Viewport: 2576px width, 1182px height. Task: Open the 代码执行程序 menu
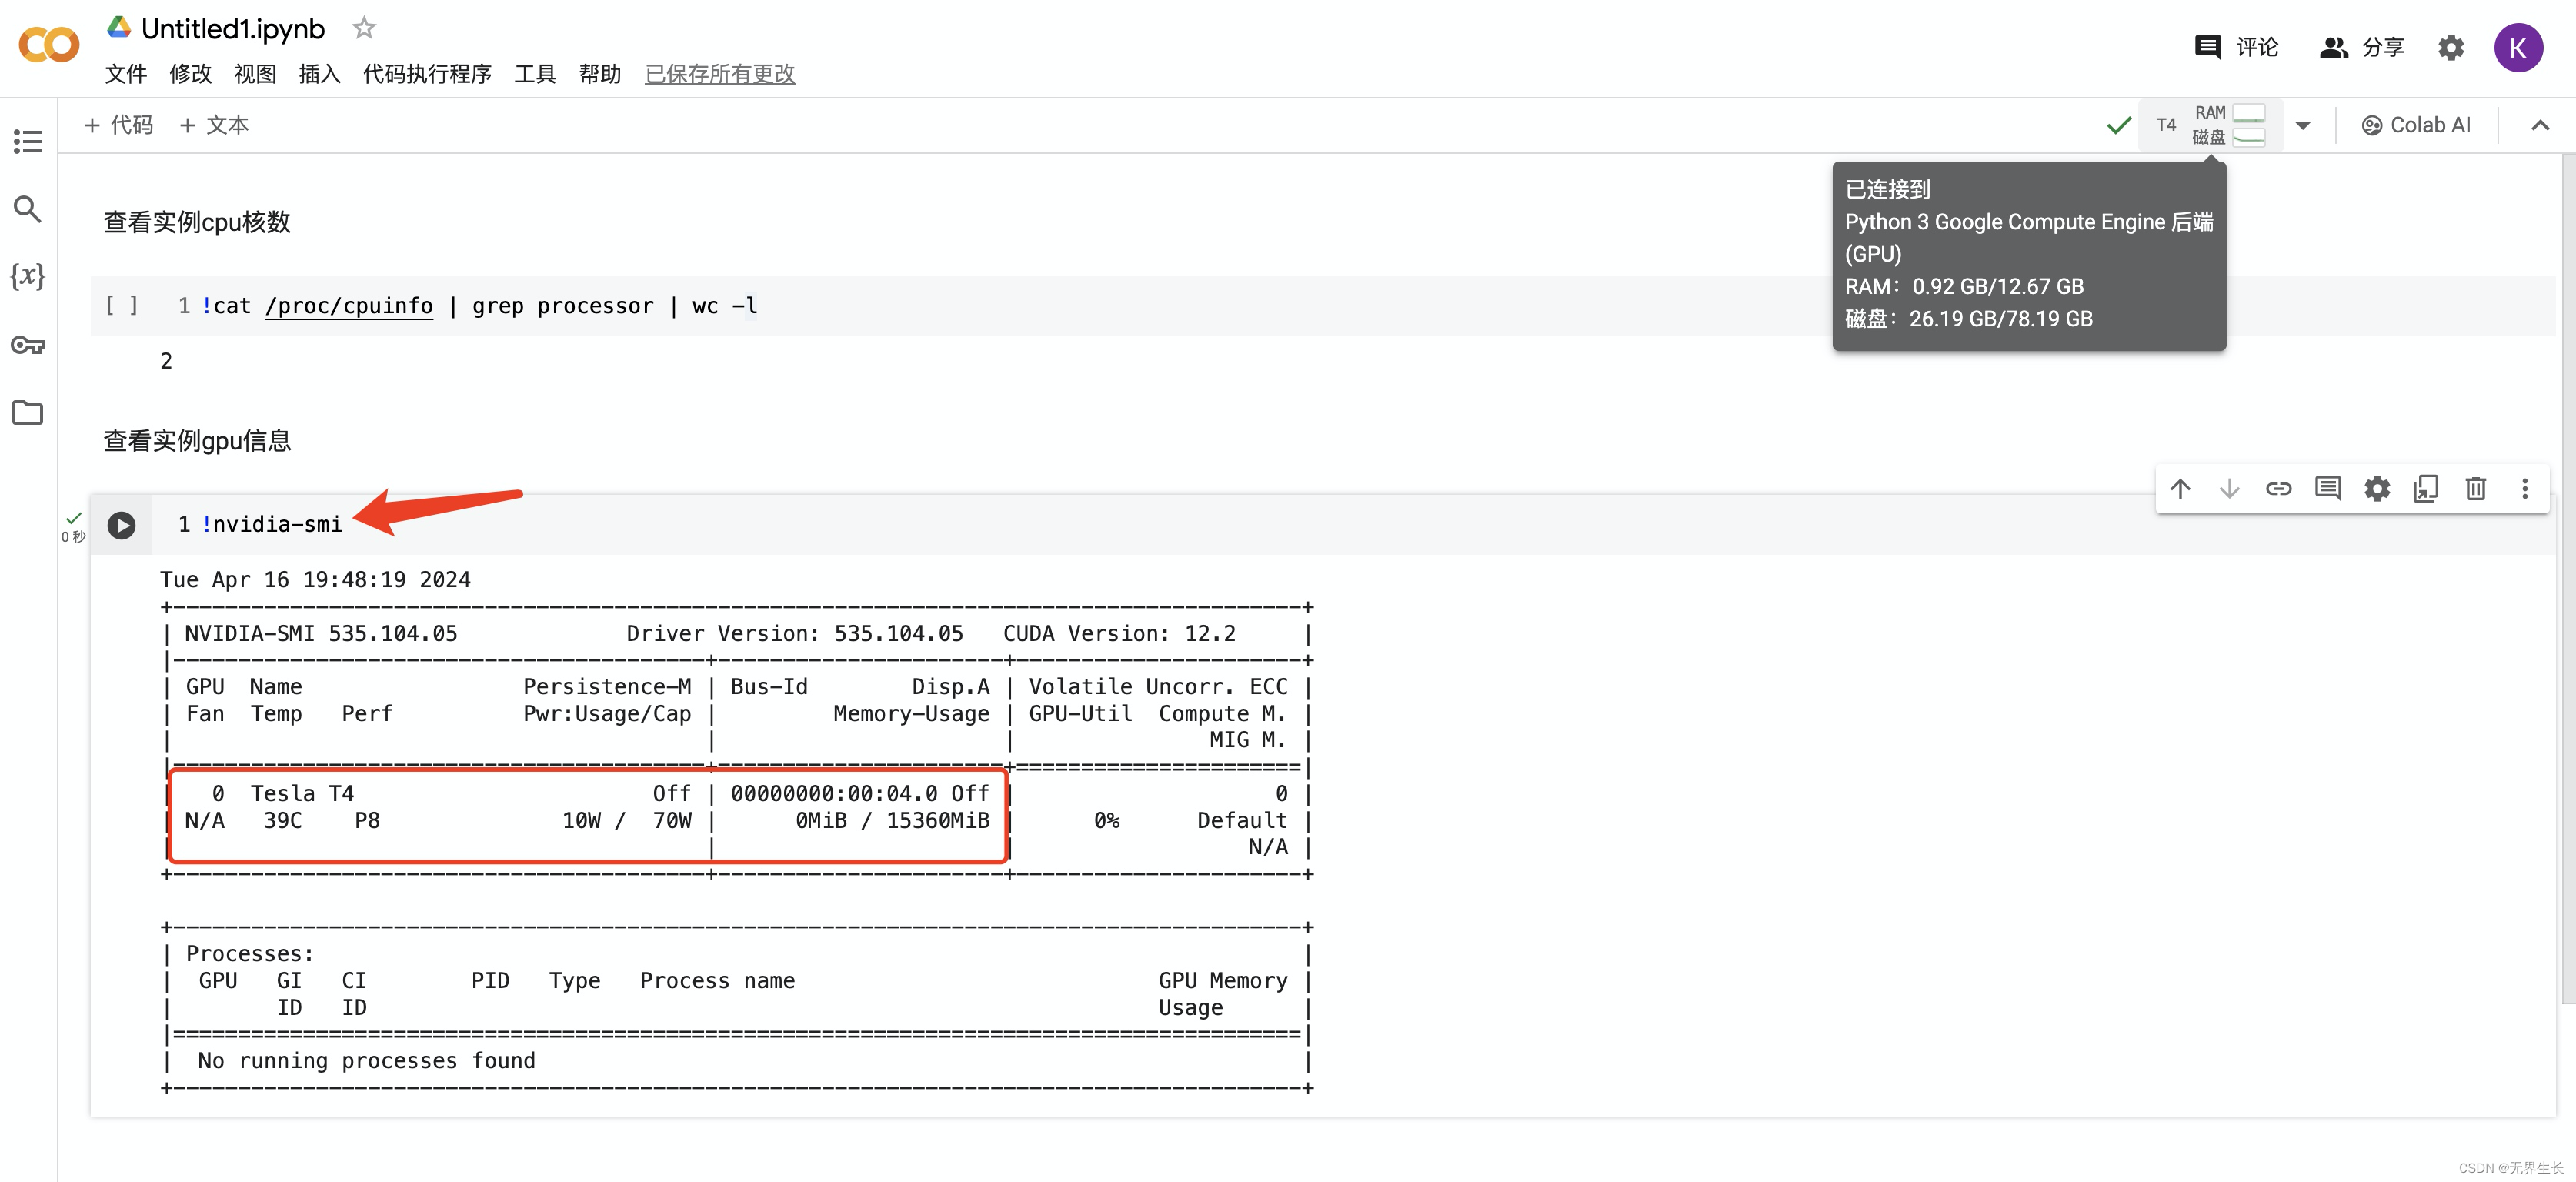427,74
